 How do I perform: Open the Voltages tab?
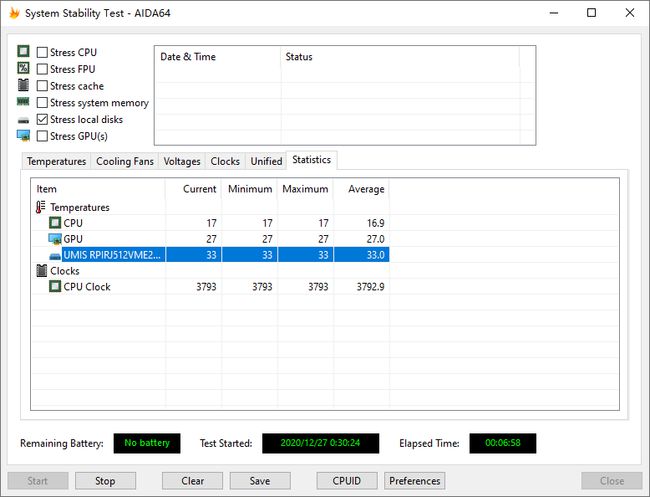[x=181, y=161]
